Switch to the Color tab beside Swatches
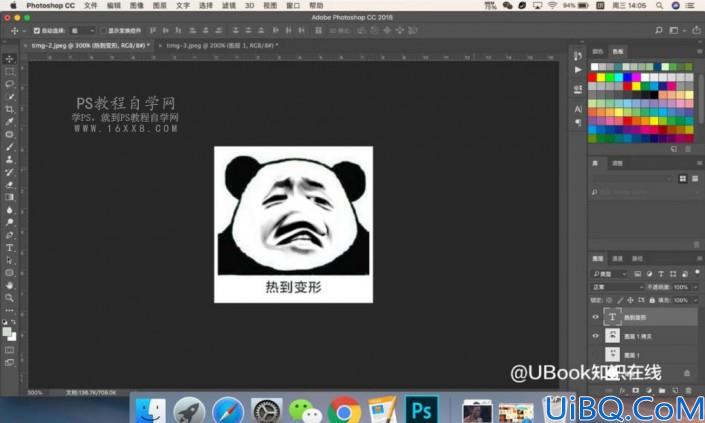The image size is (705, 423). coord(597,52)
